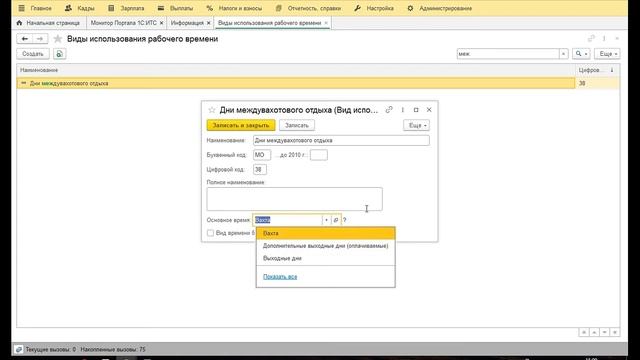Choose Выходные дни from the dropdown list
This screenshot has width=640, height=360.
(326, 258)
